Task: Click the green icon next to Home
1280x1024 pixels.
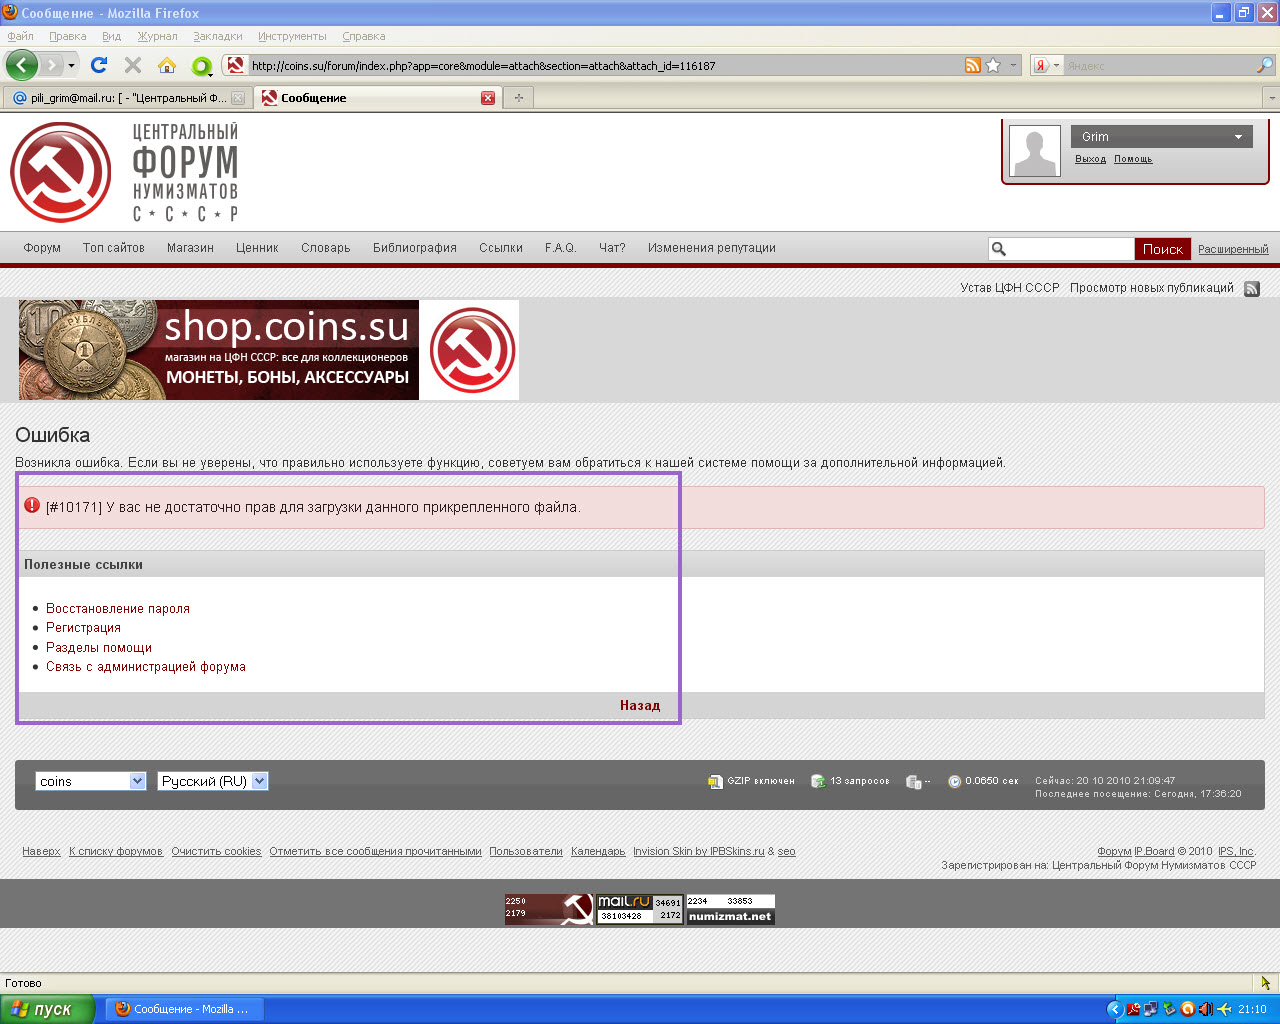Action: (x=202, y=66)
